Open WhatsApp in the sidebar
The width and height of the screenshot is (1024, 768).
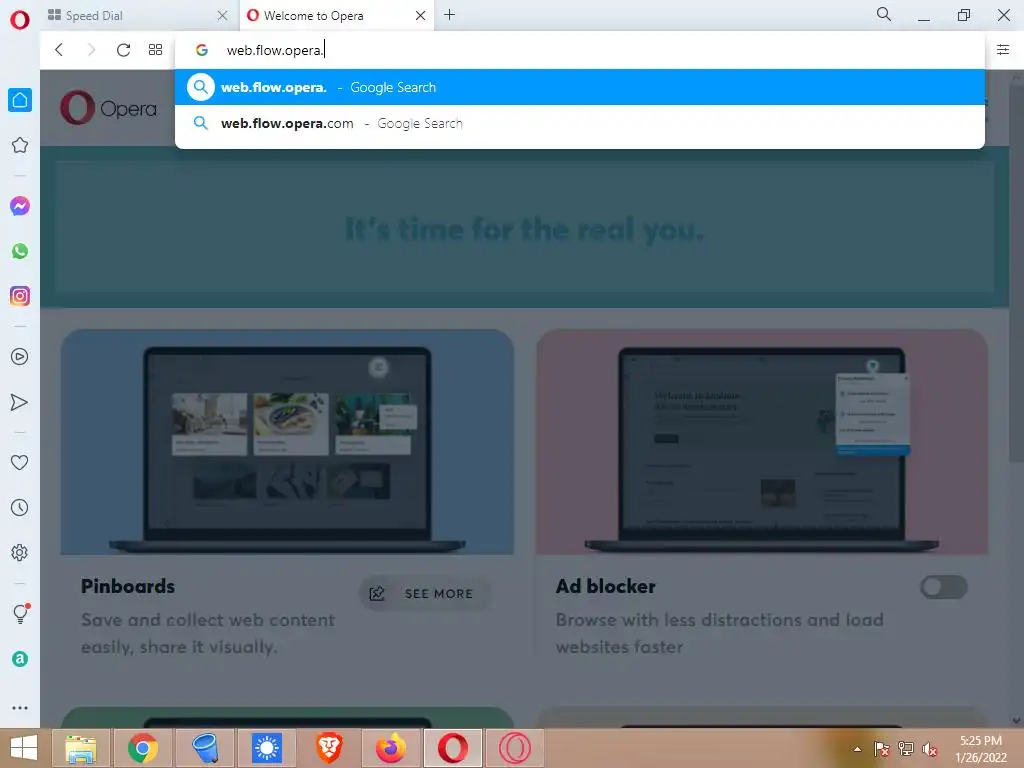(x=20, y=251)
